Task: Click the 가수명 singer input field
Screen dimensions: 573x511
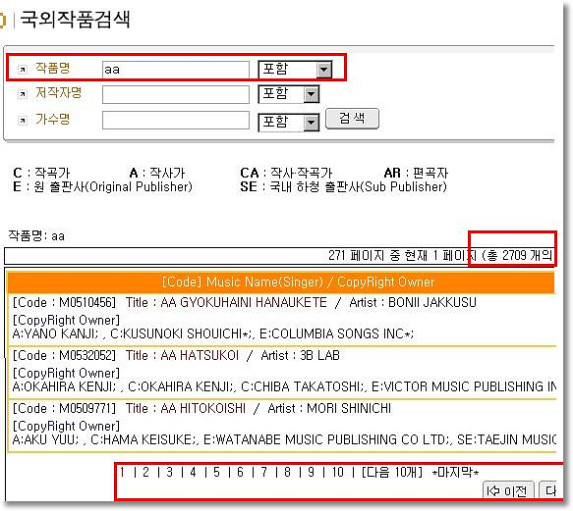Action: [175, 121]
